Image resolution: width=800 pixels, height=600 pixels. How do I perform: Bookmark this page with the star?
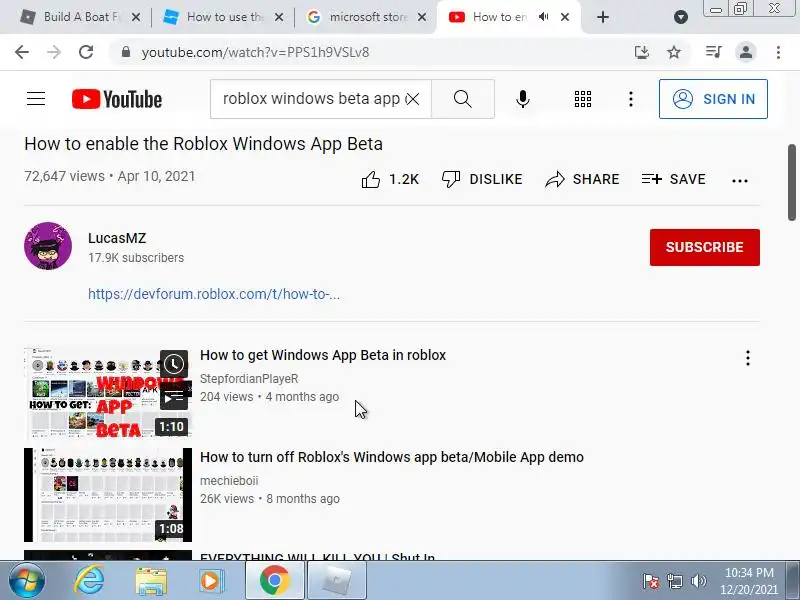click(674, 52)
